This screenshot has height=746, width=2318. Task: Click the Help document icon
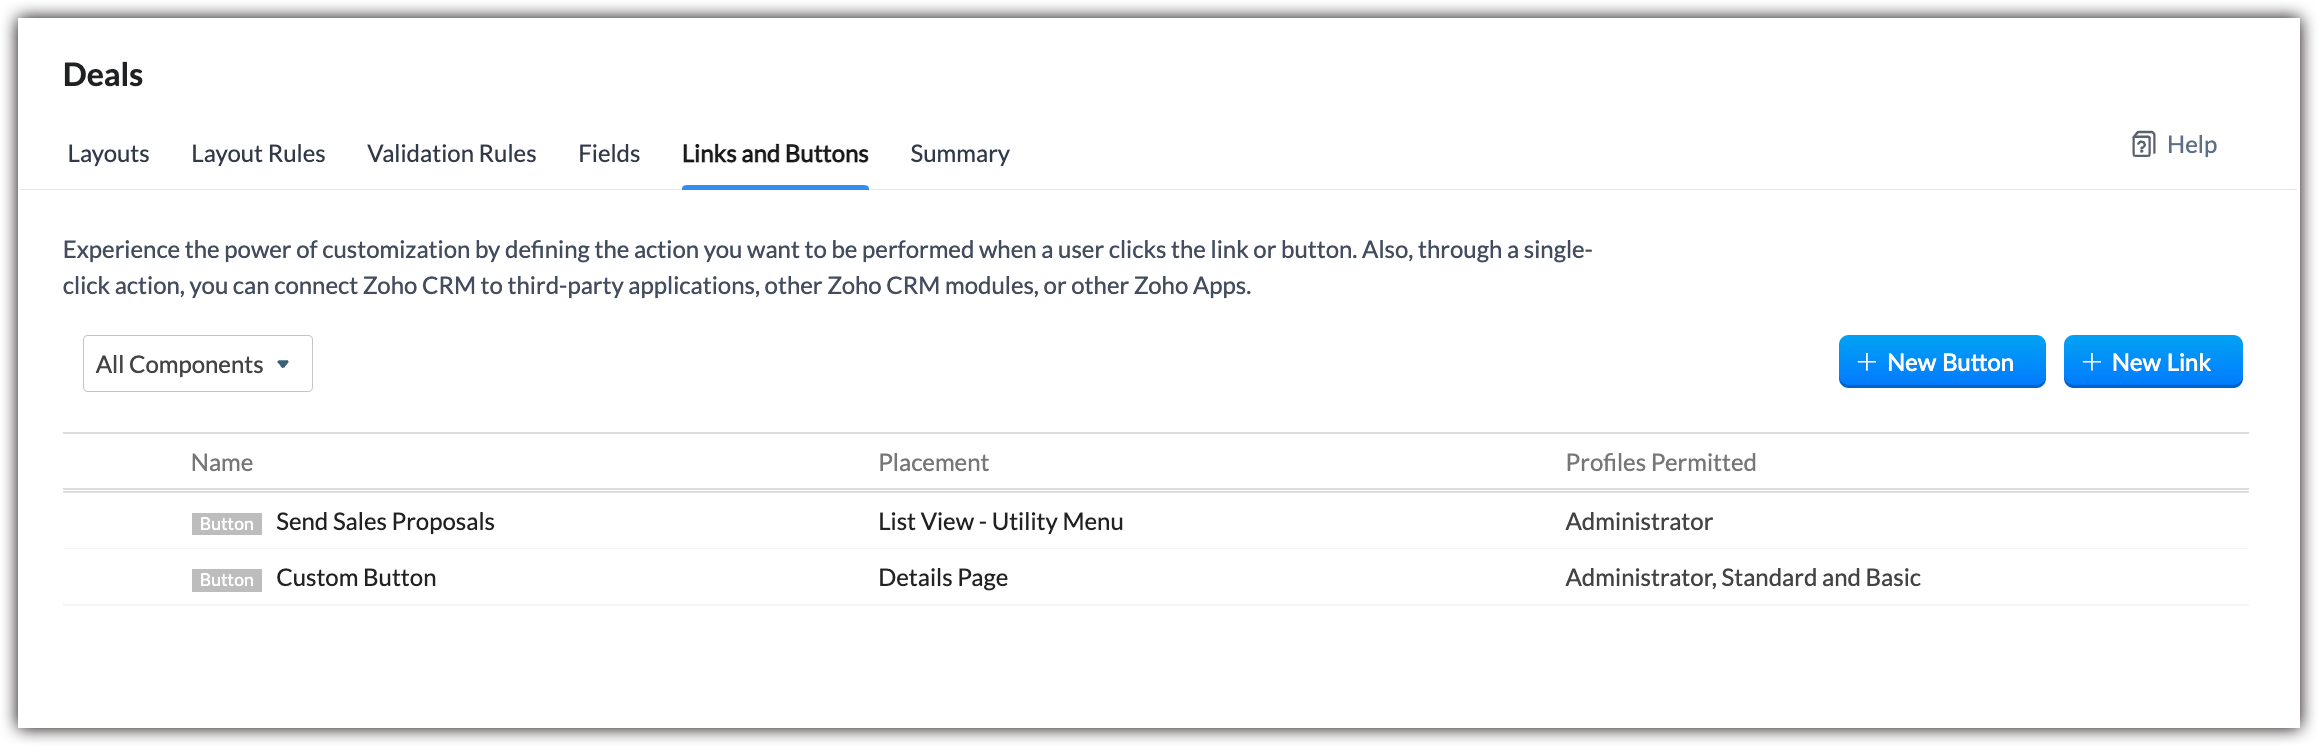pyautogui.click(x=2142, y=145)
